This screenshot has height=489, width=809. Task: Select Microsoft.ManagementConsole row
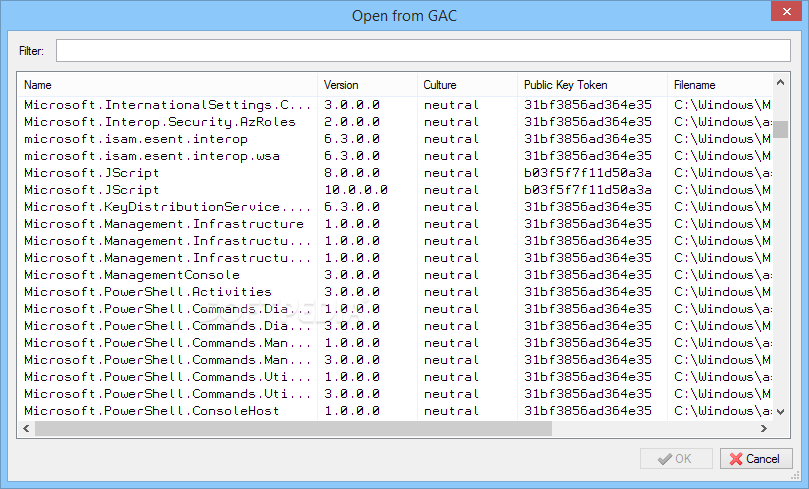[x=396, y=275]
